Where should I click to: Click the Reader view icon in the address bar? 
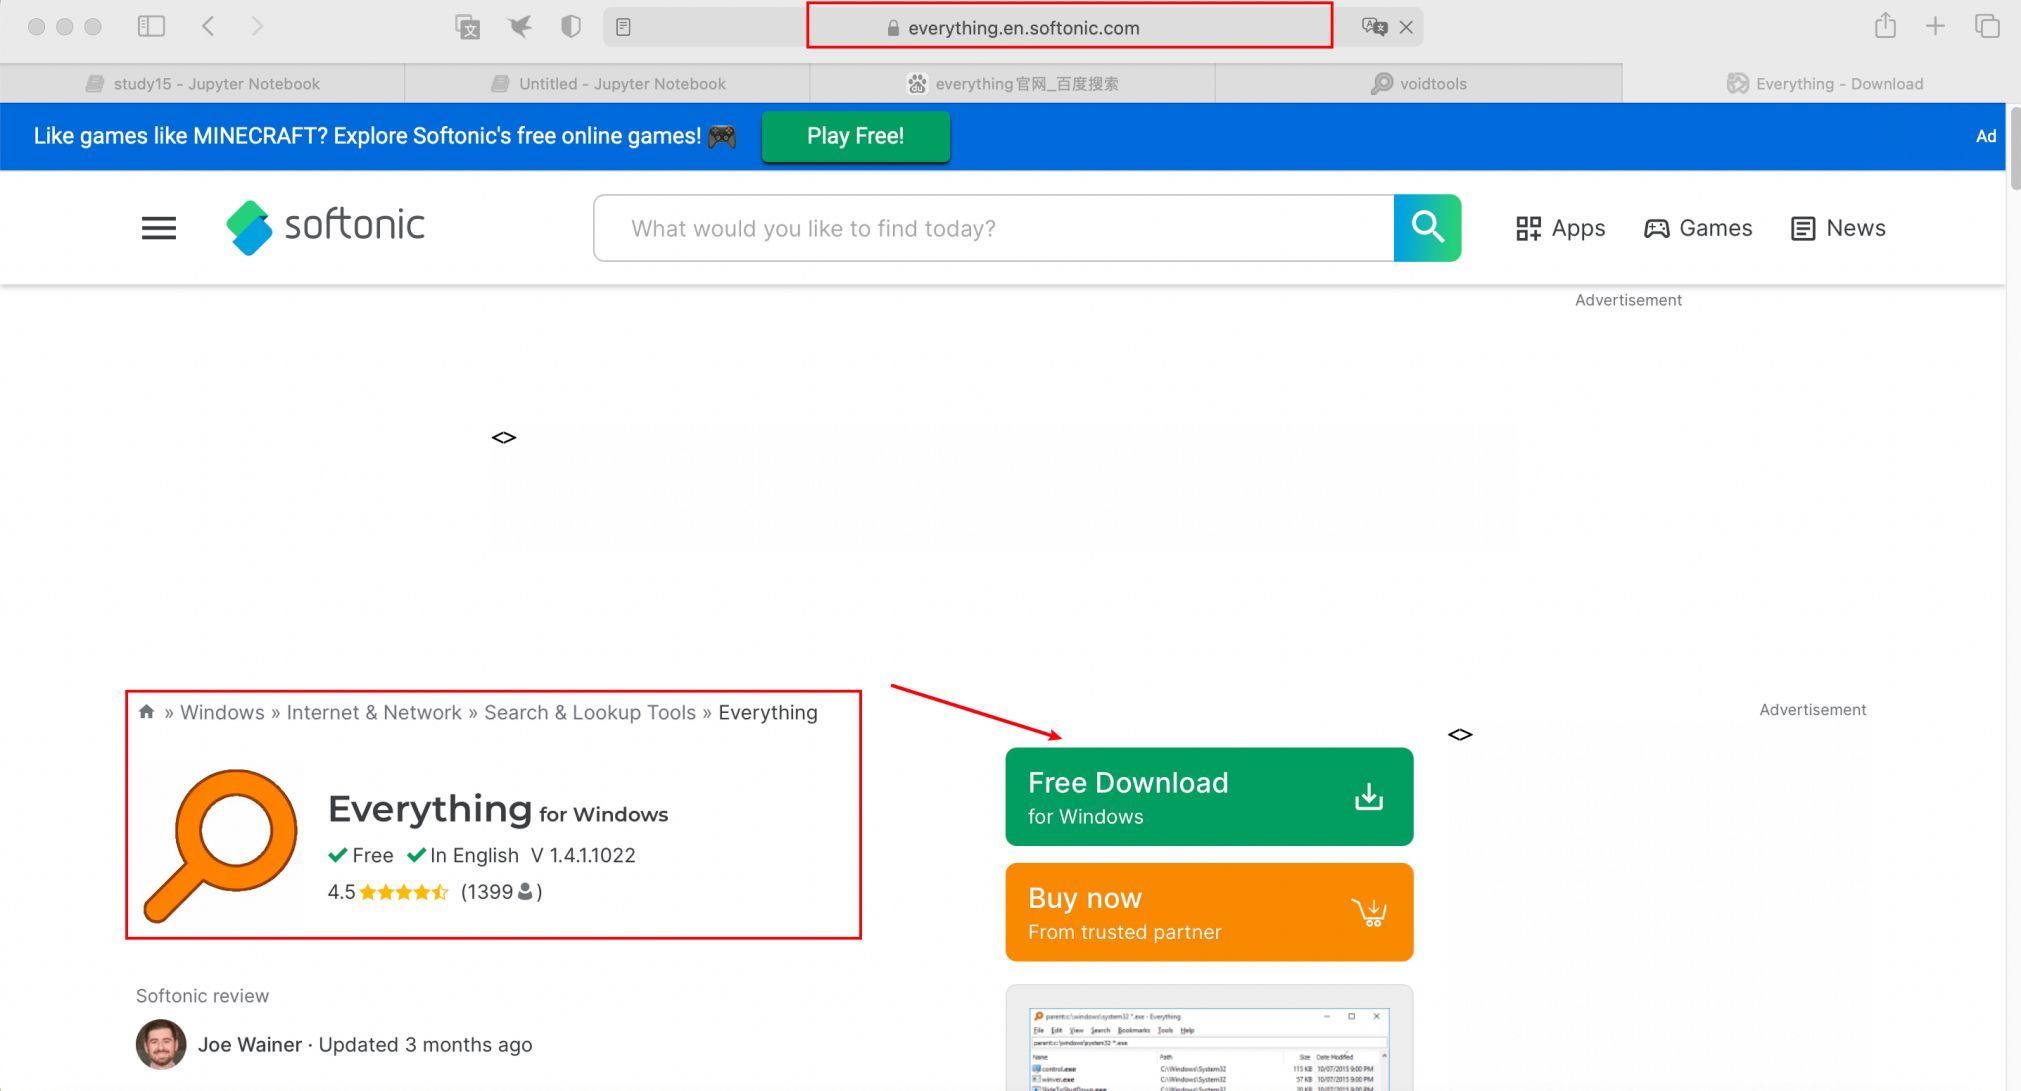pos(623,27)
